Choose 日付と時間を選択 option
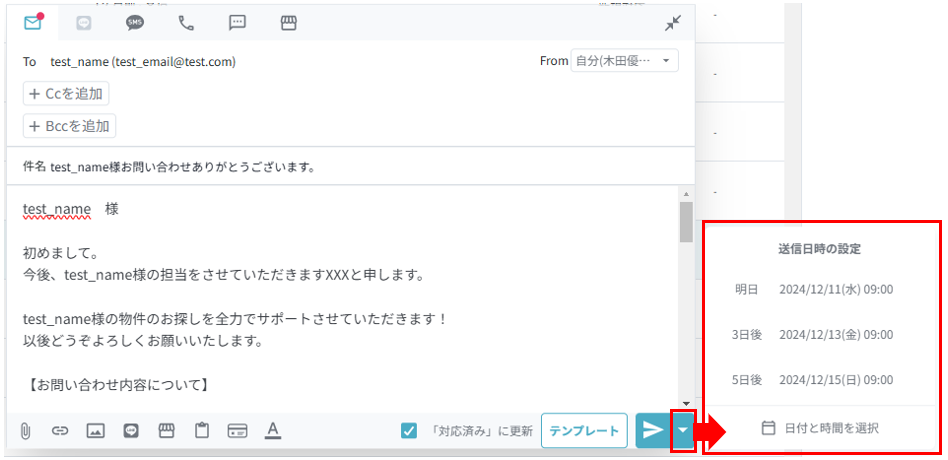The width and height of the screenshot is (948, 460). coord(820,428)
